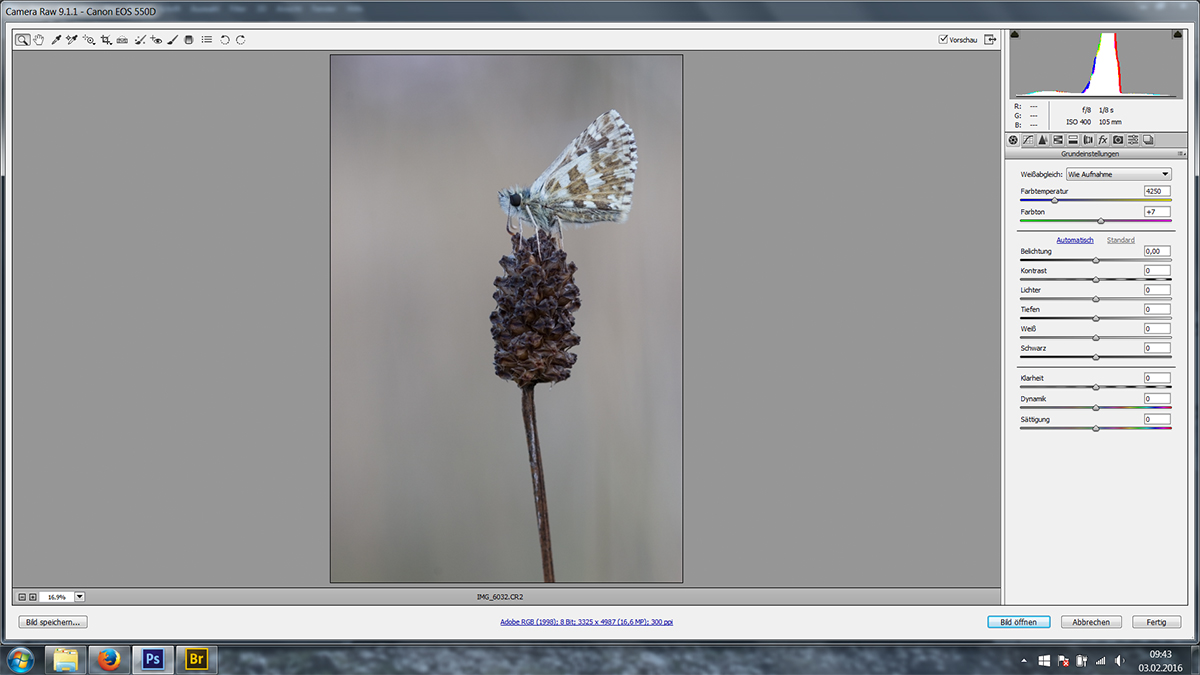Switch to Adobe Bridge in taskbar
Viewport: 1200px width, 675px height.
coord(197,659)
